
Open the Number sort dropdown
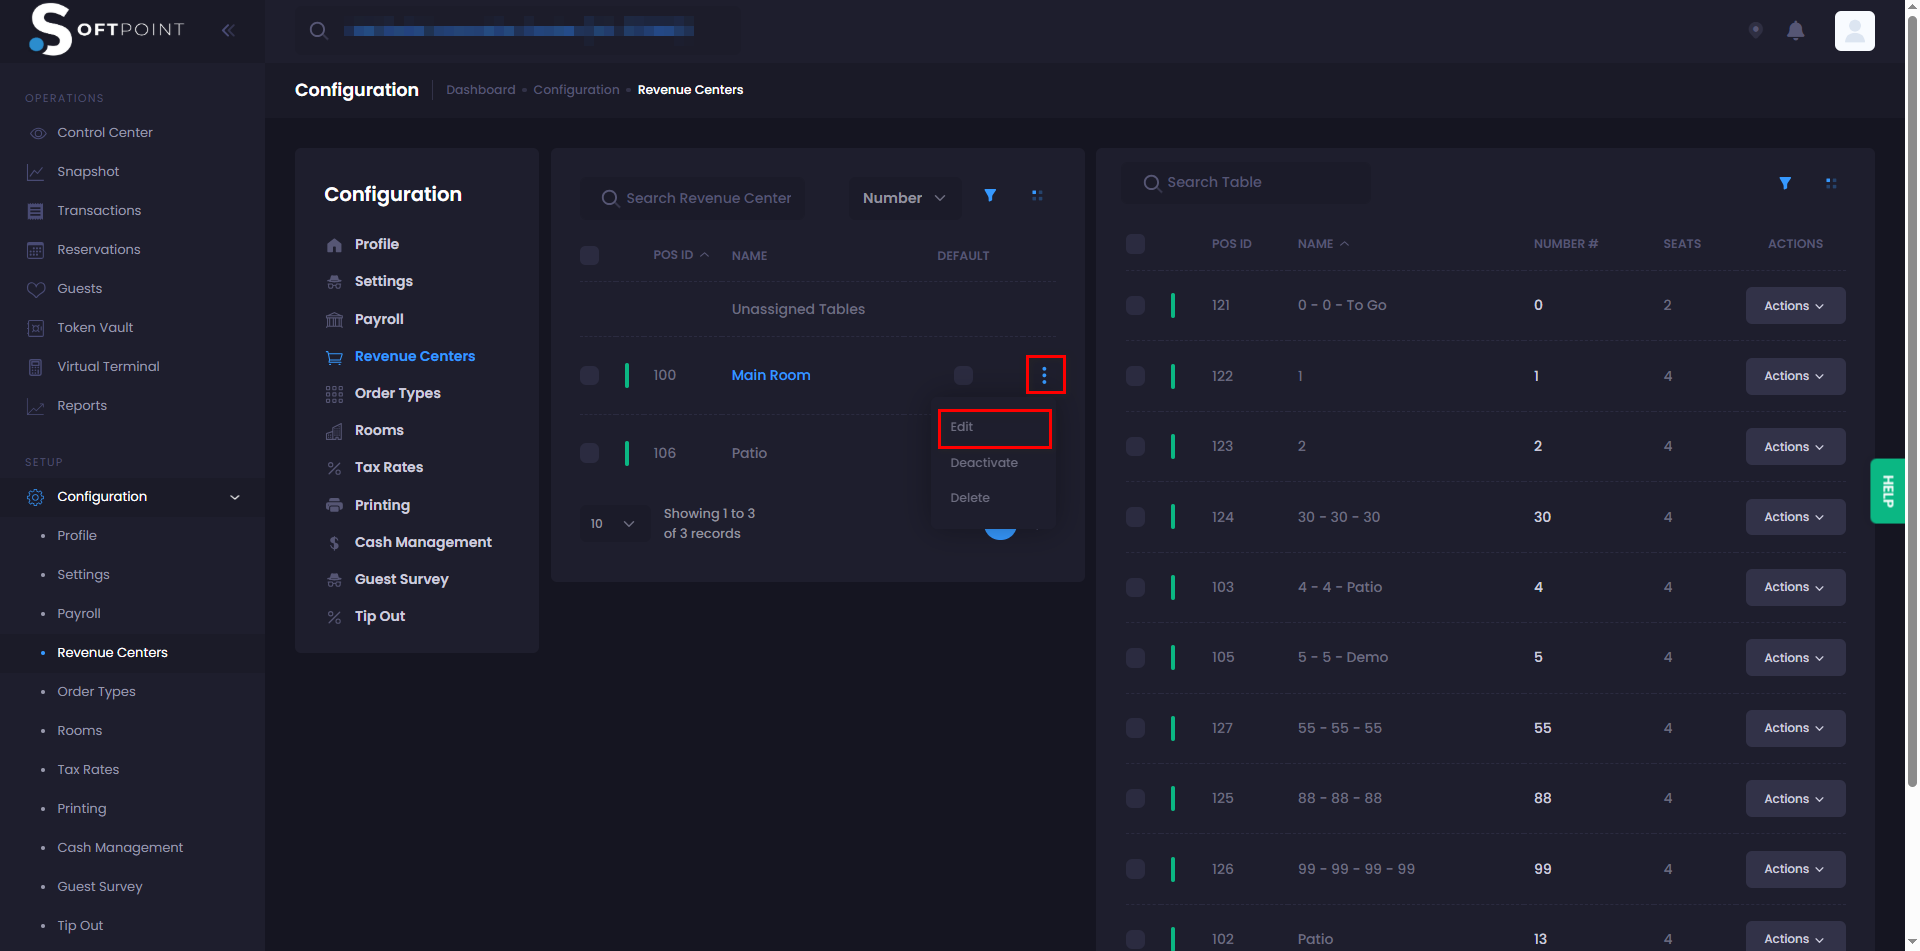tap(904, 198)
